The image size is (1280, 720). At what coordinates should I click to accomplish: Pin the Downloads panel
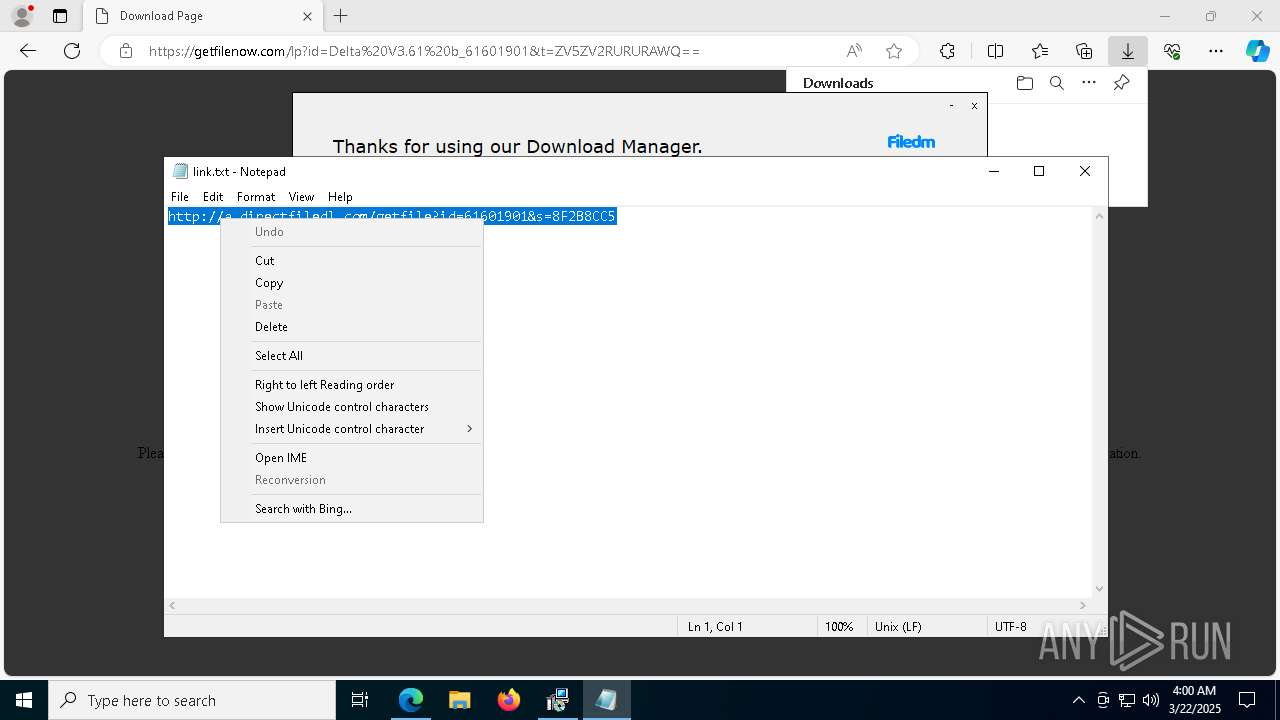[1122, 83]
